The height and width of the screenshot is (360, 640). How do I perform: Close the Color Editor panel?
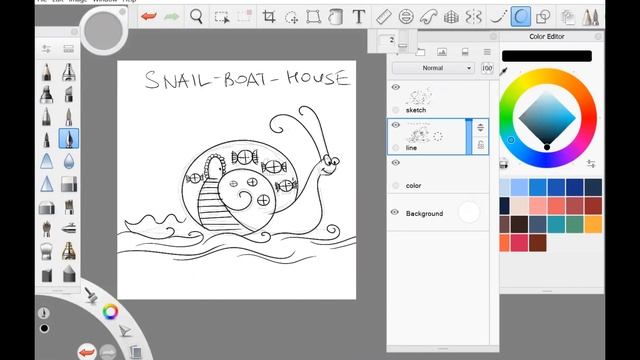point(598,36)
